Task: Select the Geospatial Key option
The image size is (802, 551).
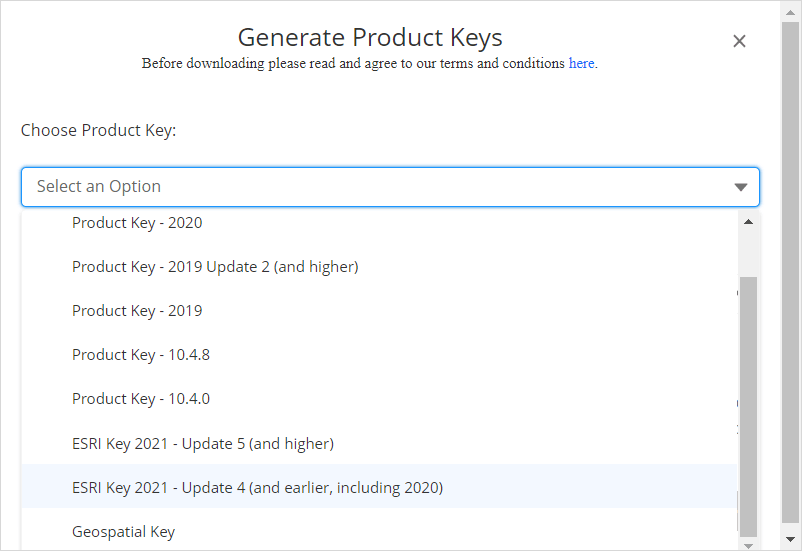Action: tap(124, 532)
